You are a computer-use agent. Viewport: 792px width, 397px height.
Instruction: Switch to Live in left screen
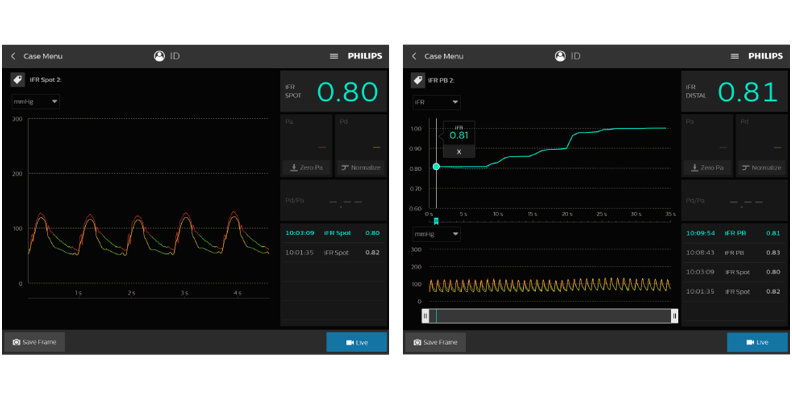(x=357, y=342)
